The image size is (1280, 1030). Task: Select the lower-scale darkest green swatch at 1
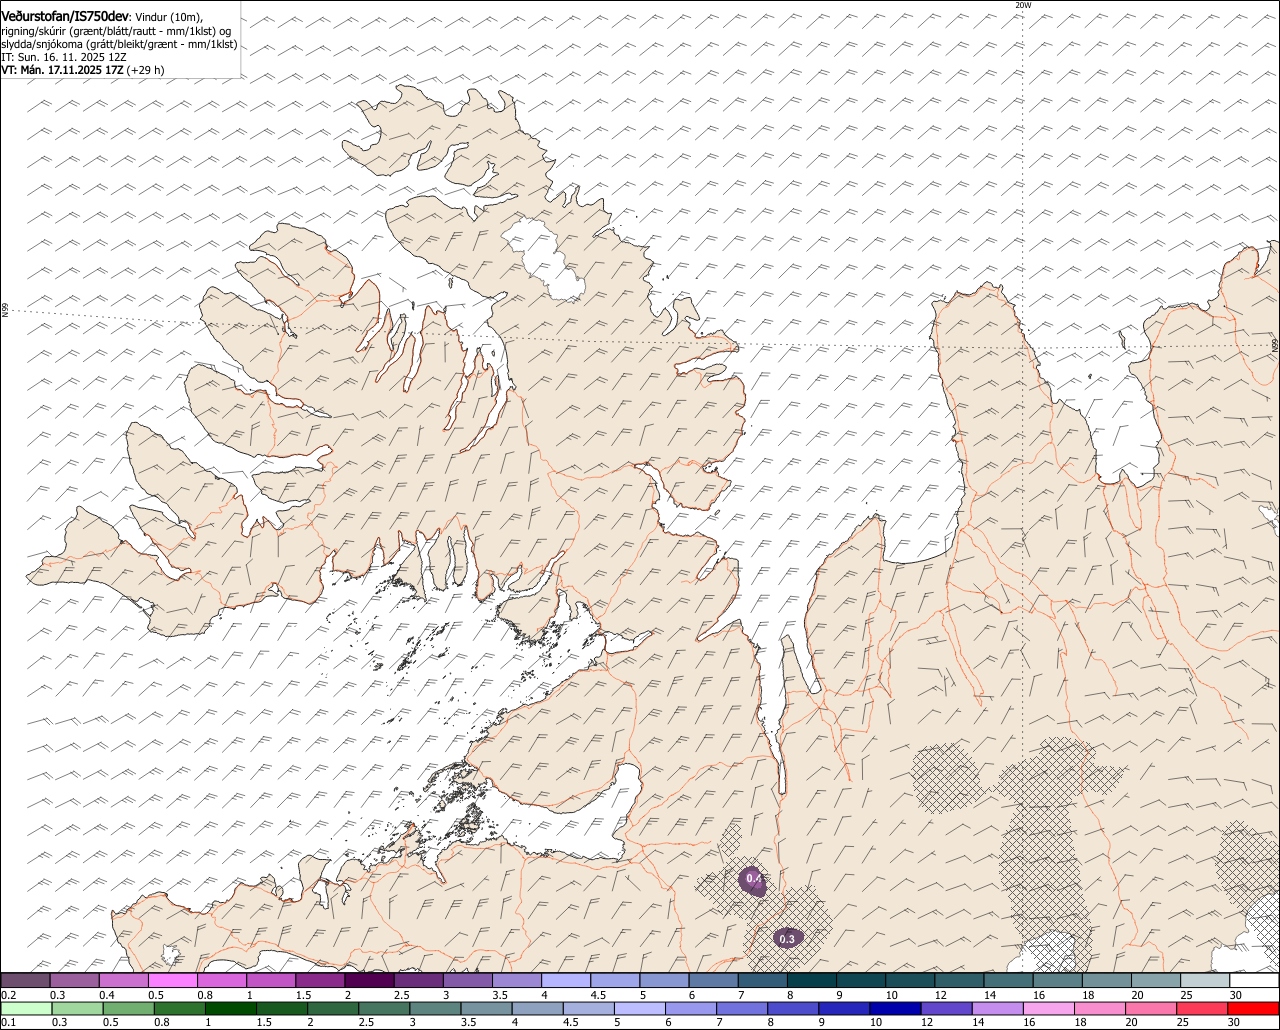click(x=231, y=1008)
